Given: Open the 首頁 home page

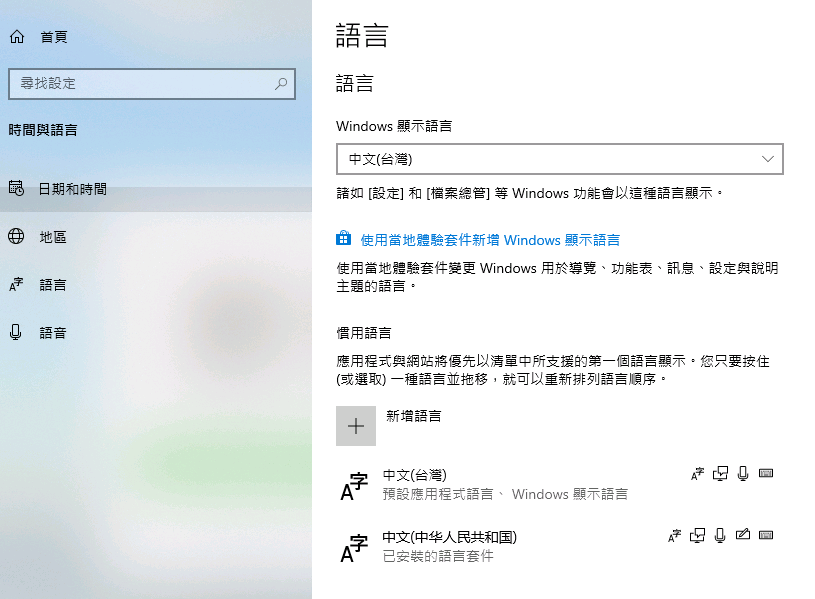Looking at the screenshot, I should pos(54,37).
